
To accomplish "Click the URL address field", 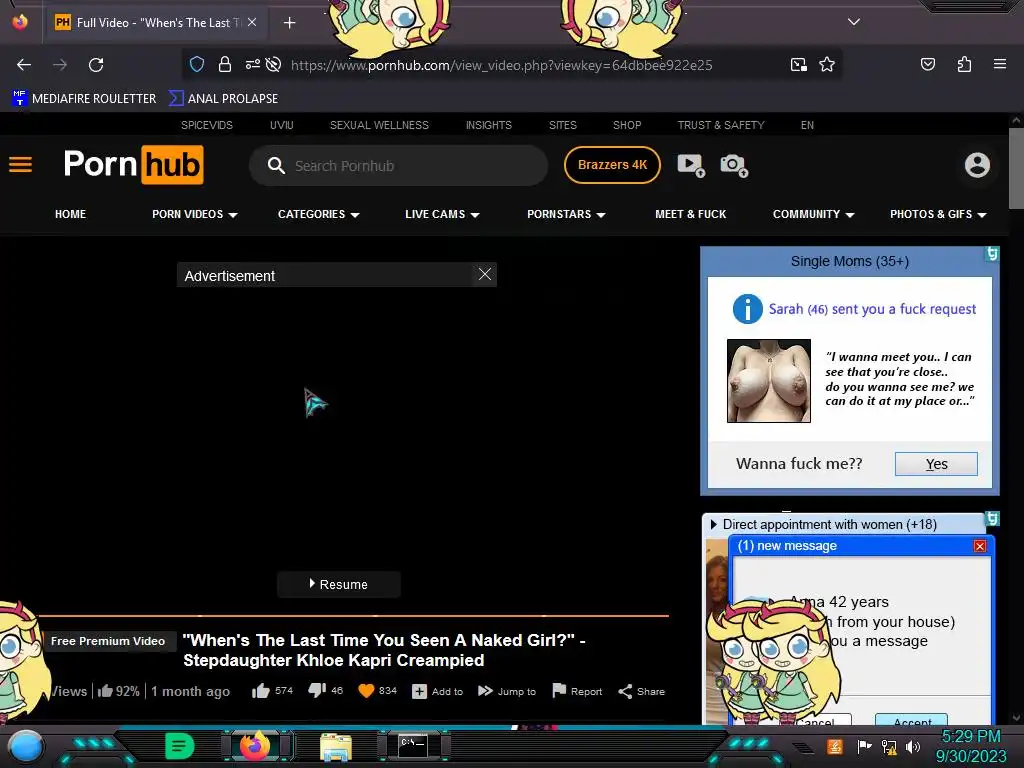I will point(502,65).
